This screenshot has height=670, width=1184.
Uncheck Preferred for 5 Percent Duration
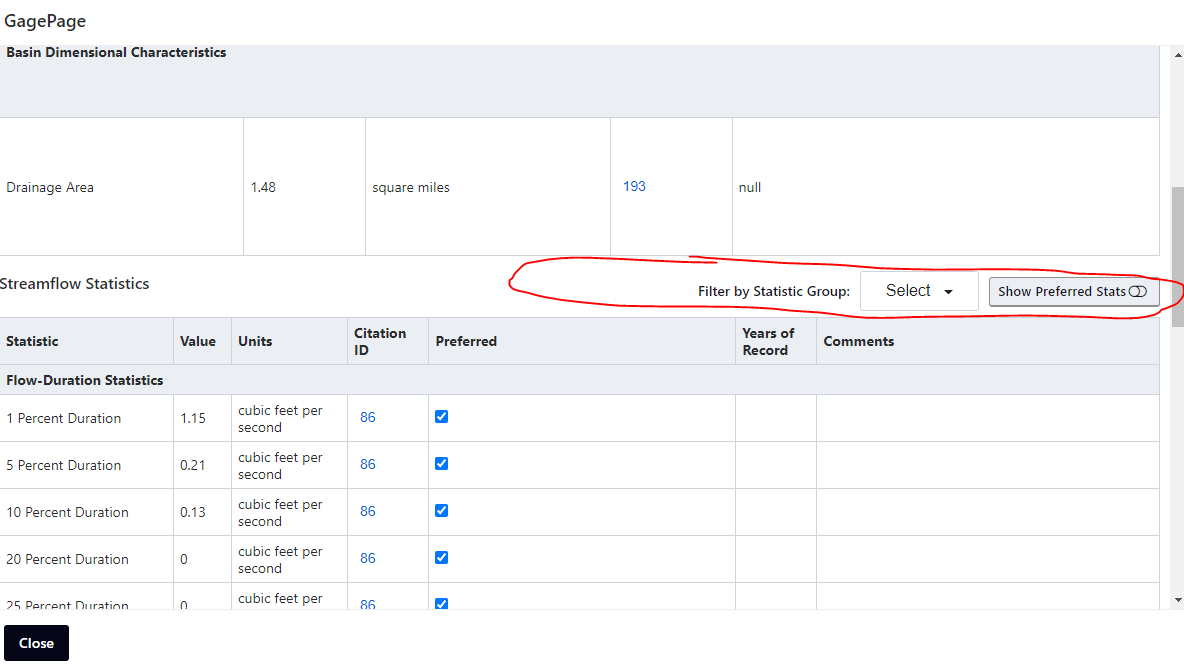click(x=442, y=464)
